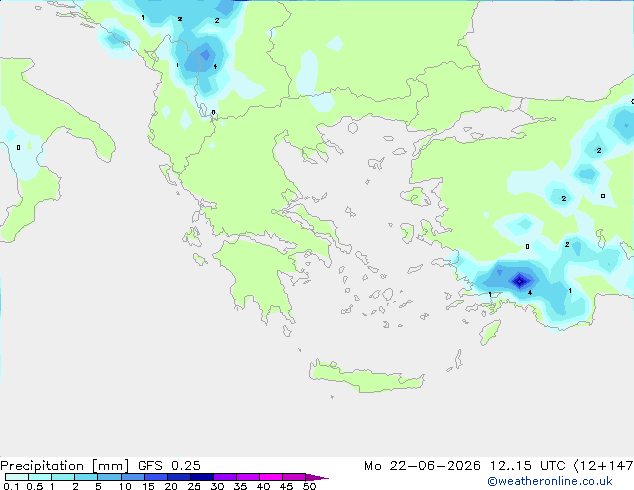Click the 0.1–0.5 mm legend color box
634x490 pixels.
tap(17, 477)
